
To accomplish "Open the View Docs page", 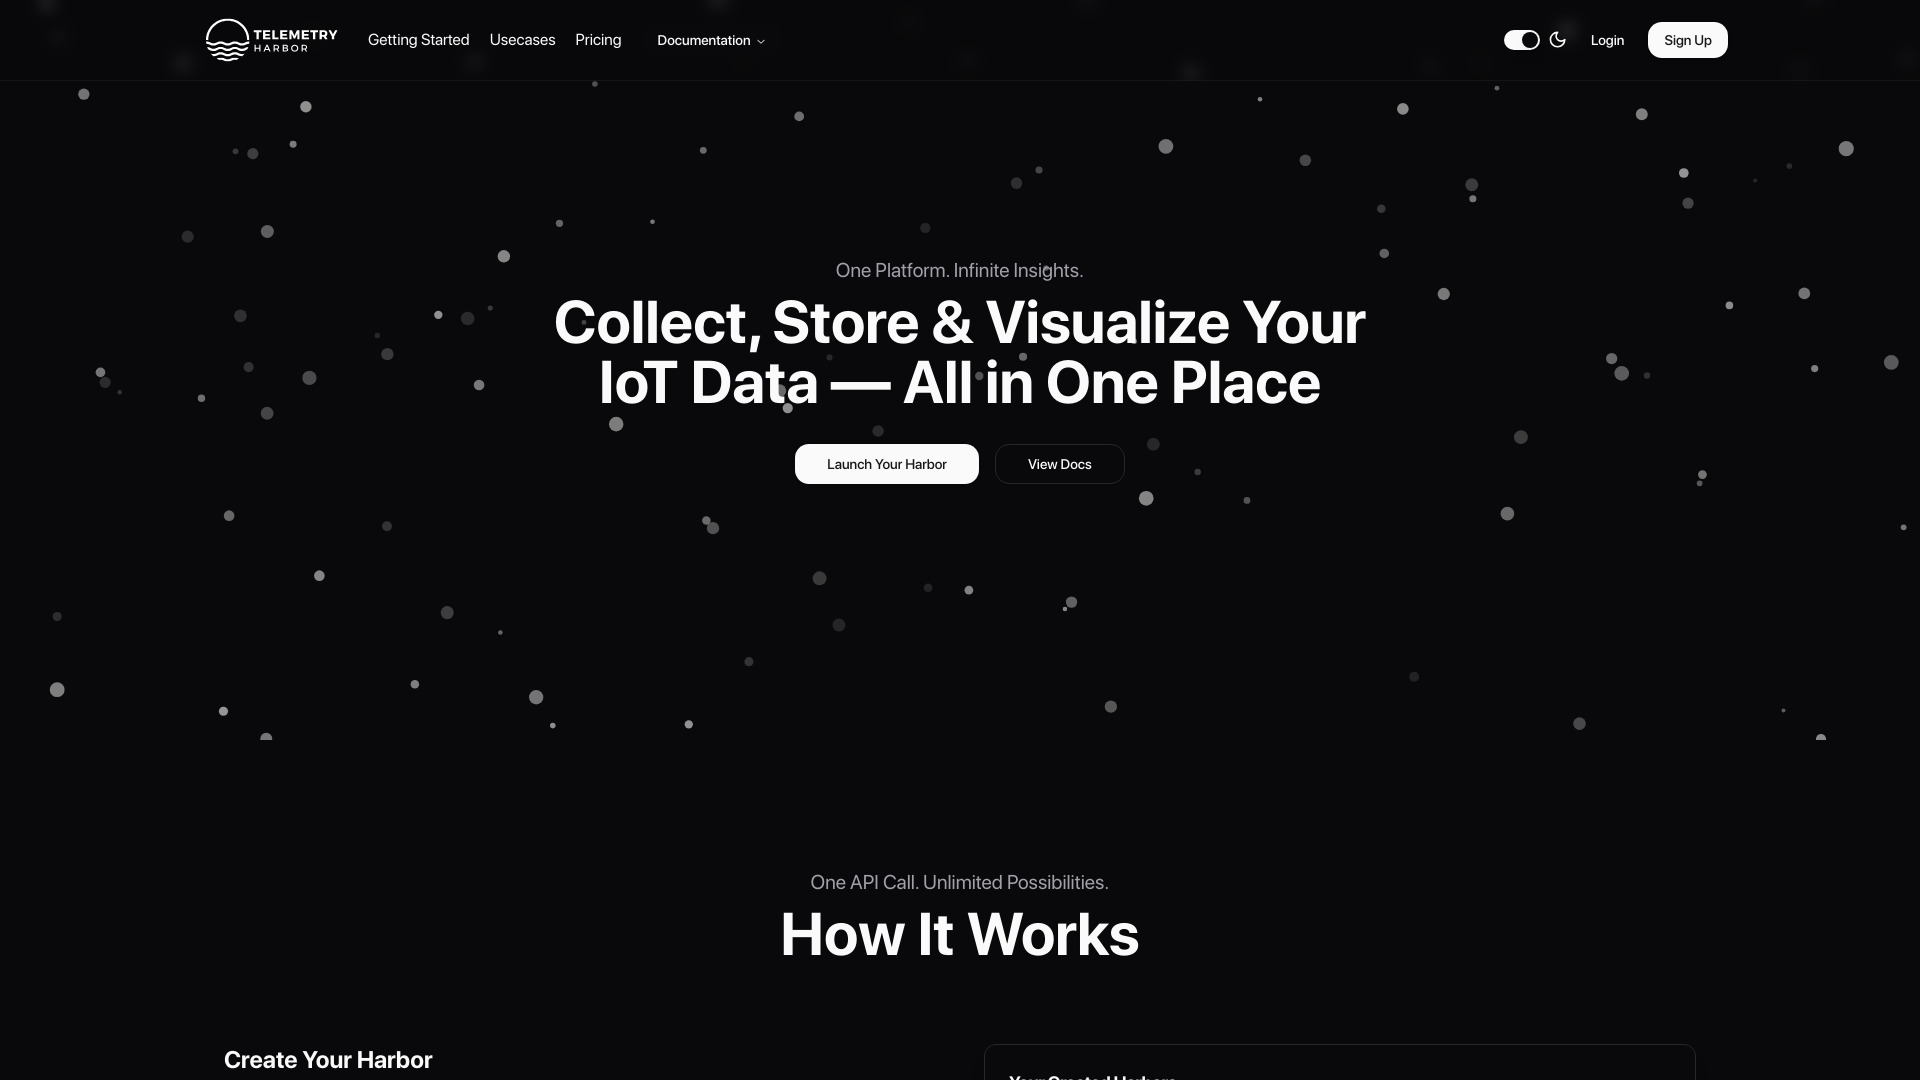I will point(1059,464).
